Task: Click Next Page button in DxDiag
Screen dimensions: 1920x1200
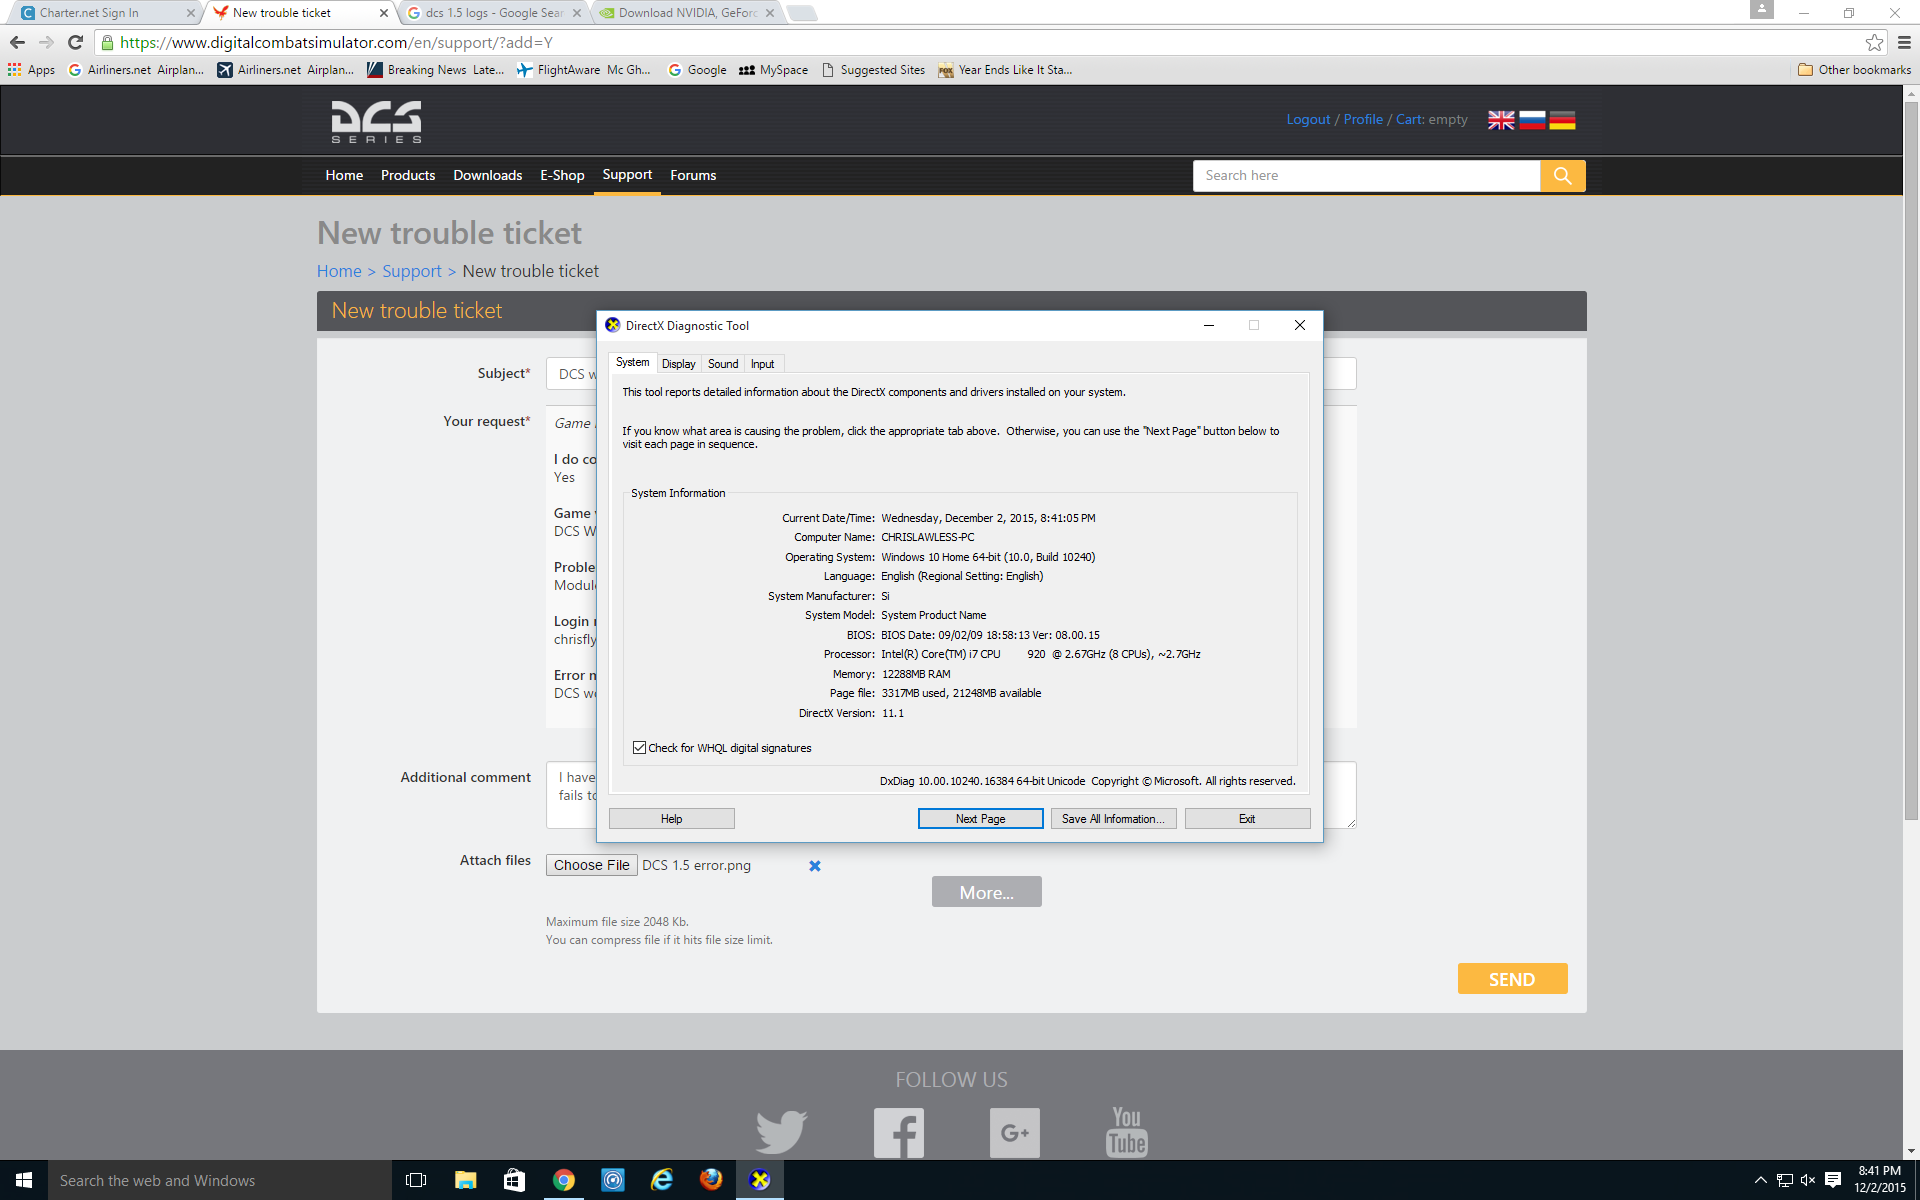Action: (x=980, y=819)
